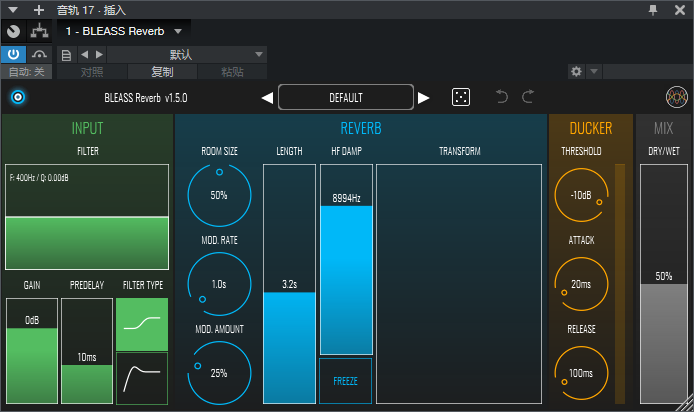Adjust the GAIN 0dB slider
694x412 pixels.
point(32,350)
